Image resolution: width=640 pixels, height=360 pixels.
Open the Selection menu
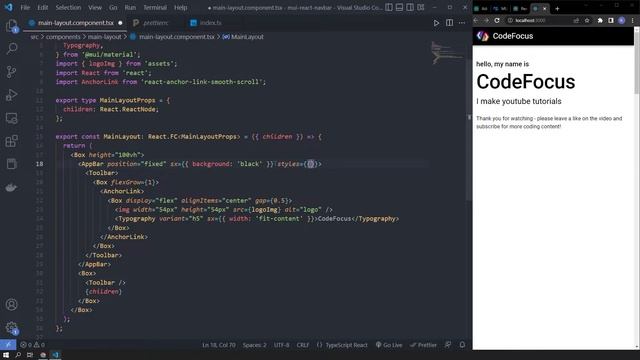tap(68, 7)
